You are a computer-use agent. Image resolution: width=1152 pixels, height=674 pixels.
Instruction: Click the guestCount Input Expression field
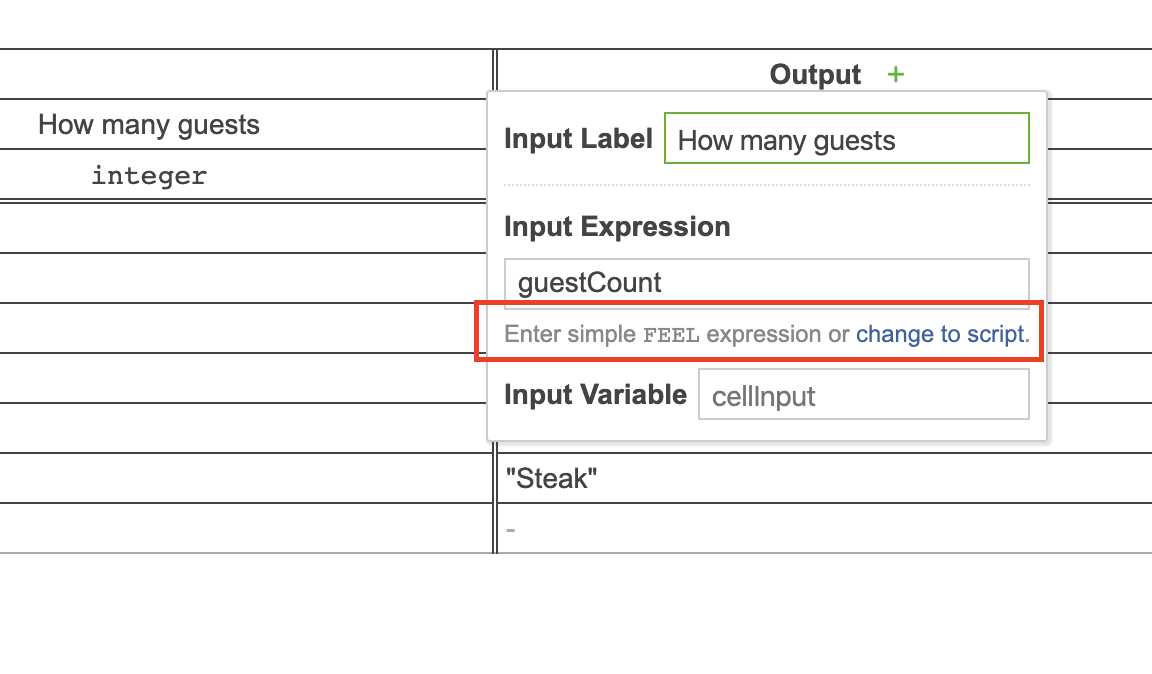[x=766, y=282]
